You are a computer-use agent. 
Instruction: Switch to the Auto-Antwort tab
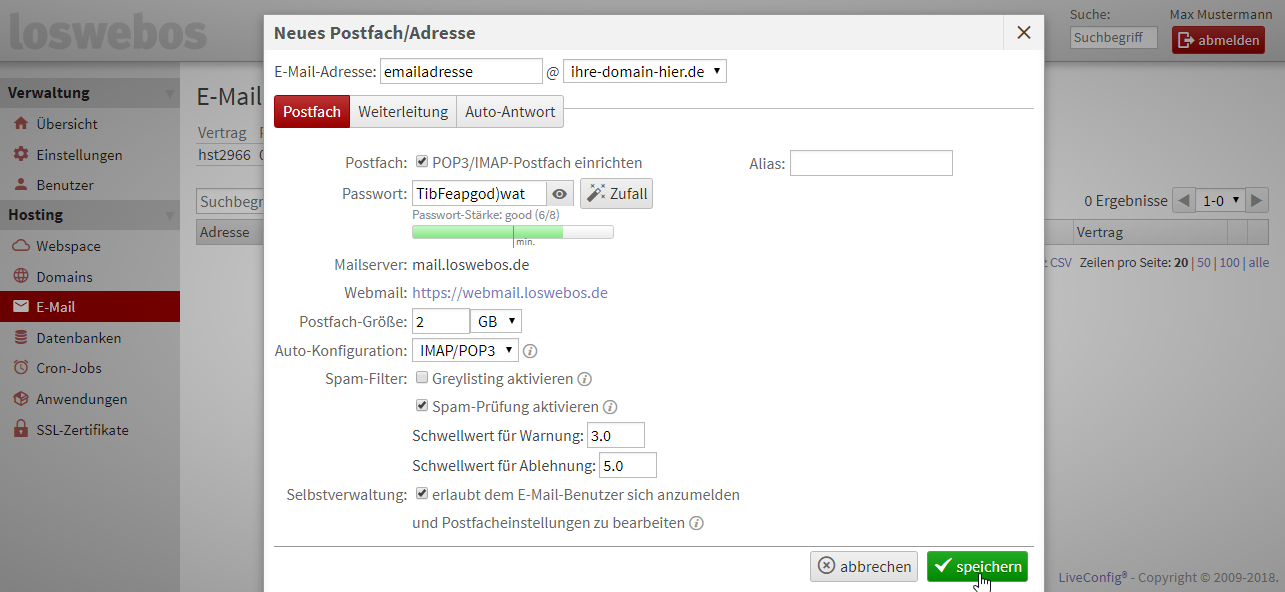[x=510, y=112]
